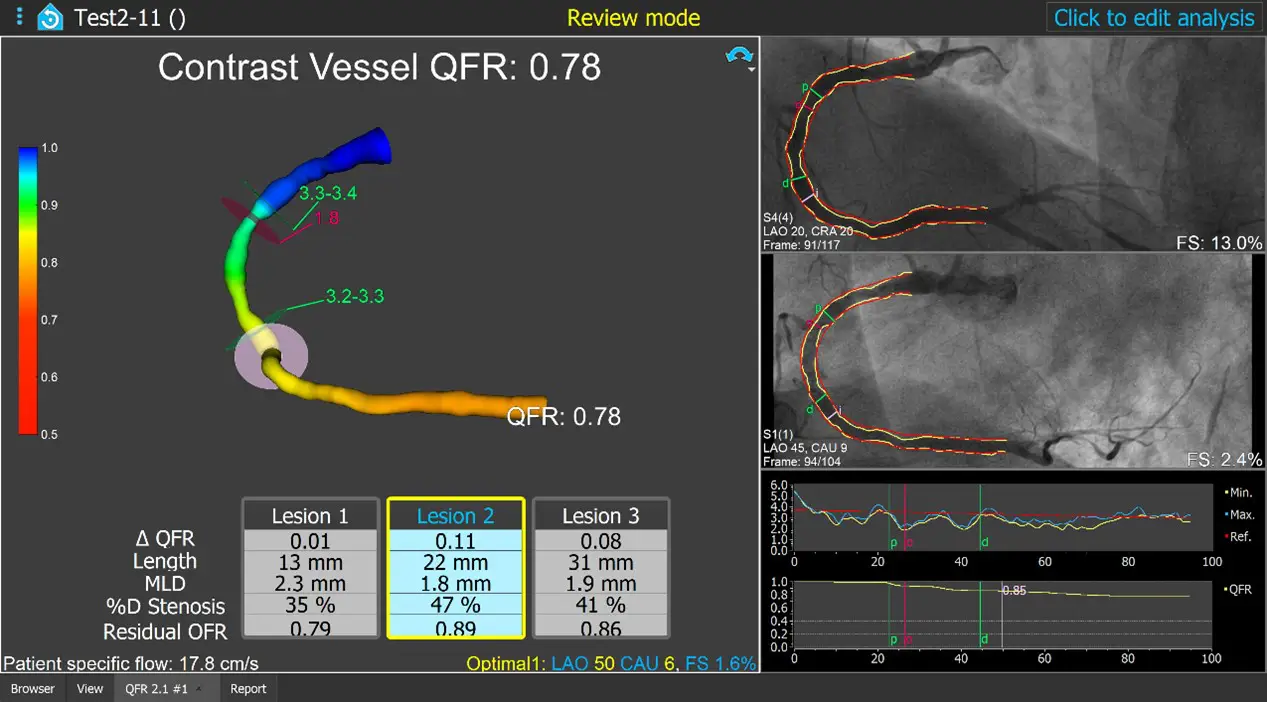
Task: Click the QFR legend marker in lower graph
Action: (1226, 590)
